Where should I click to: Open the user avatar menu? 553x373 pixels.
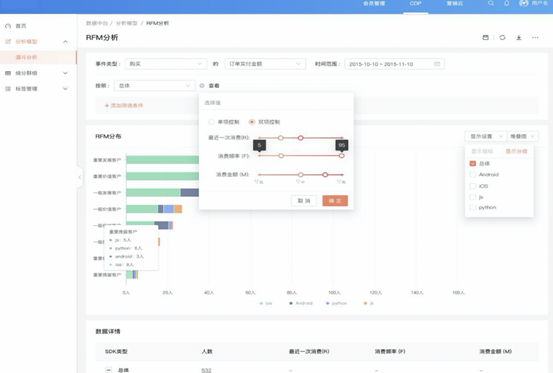524,3
